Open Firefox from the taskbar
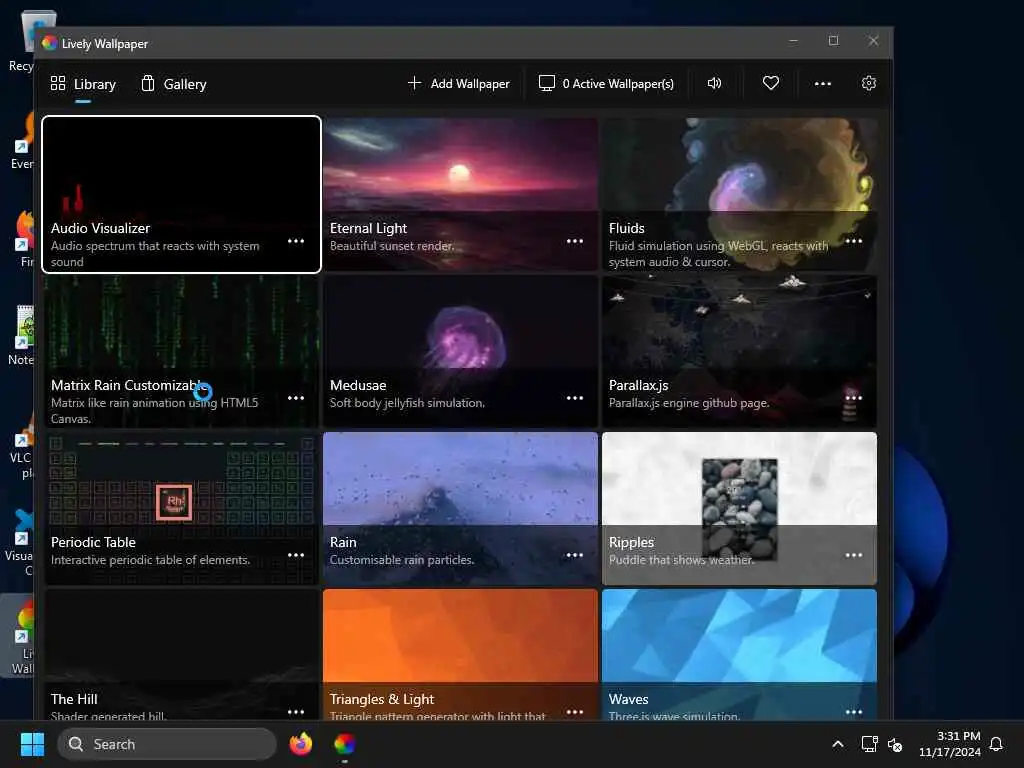Viewport: 1024px width, 768px height. (x=300, y=744)
